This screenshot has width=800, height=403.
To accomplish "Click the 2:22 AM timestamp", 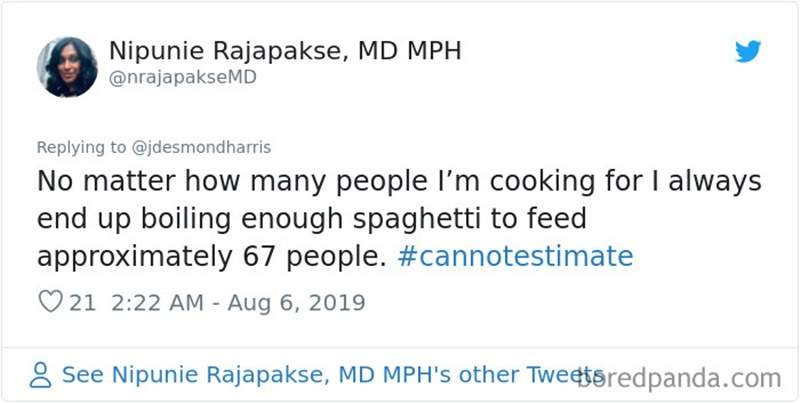I will point(153,302).
